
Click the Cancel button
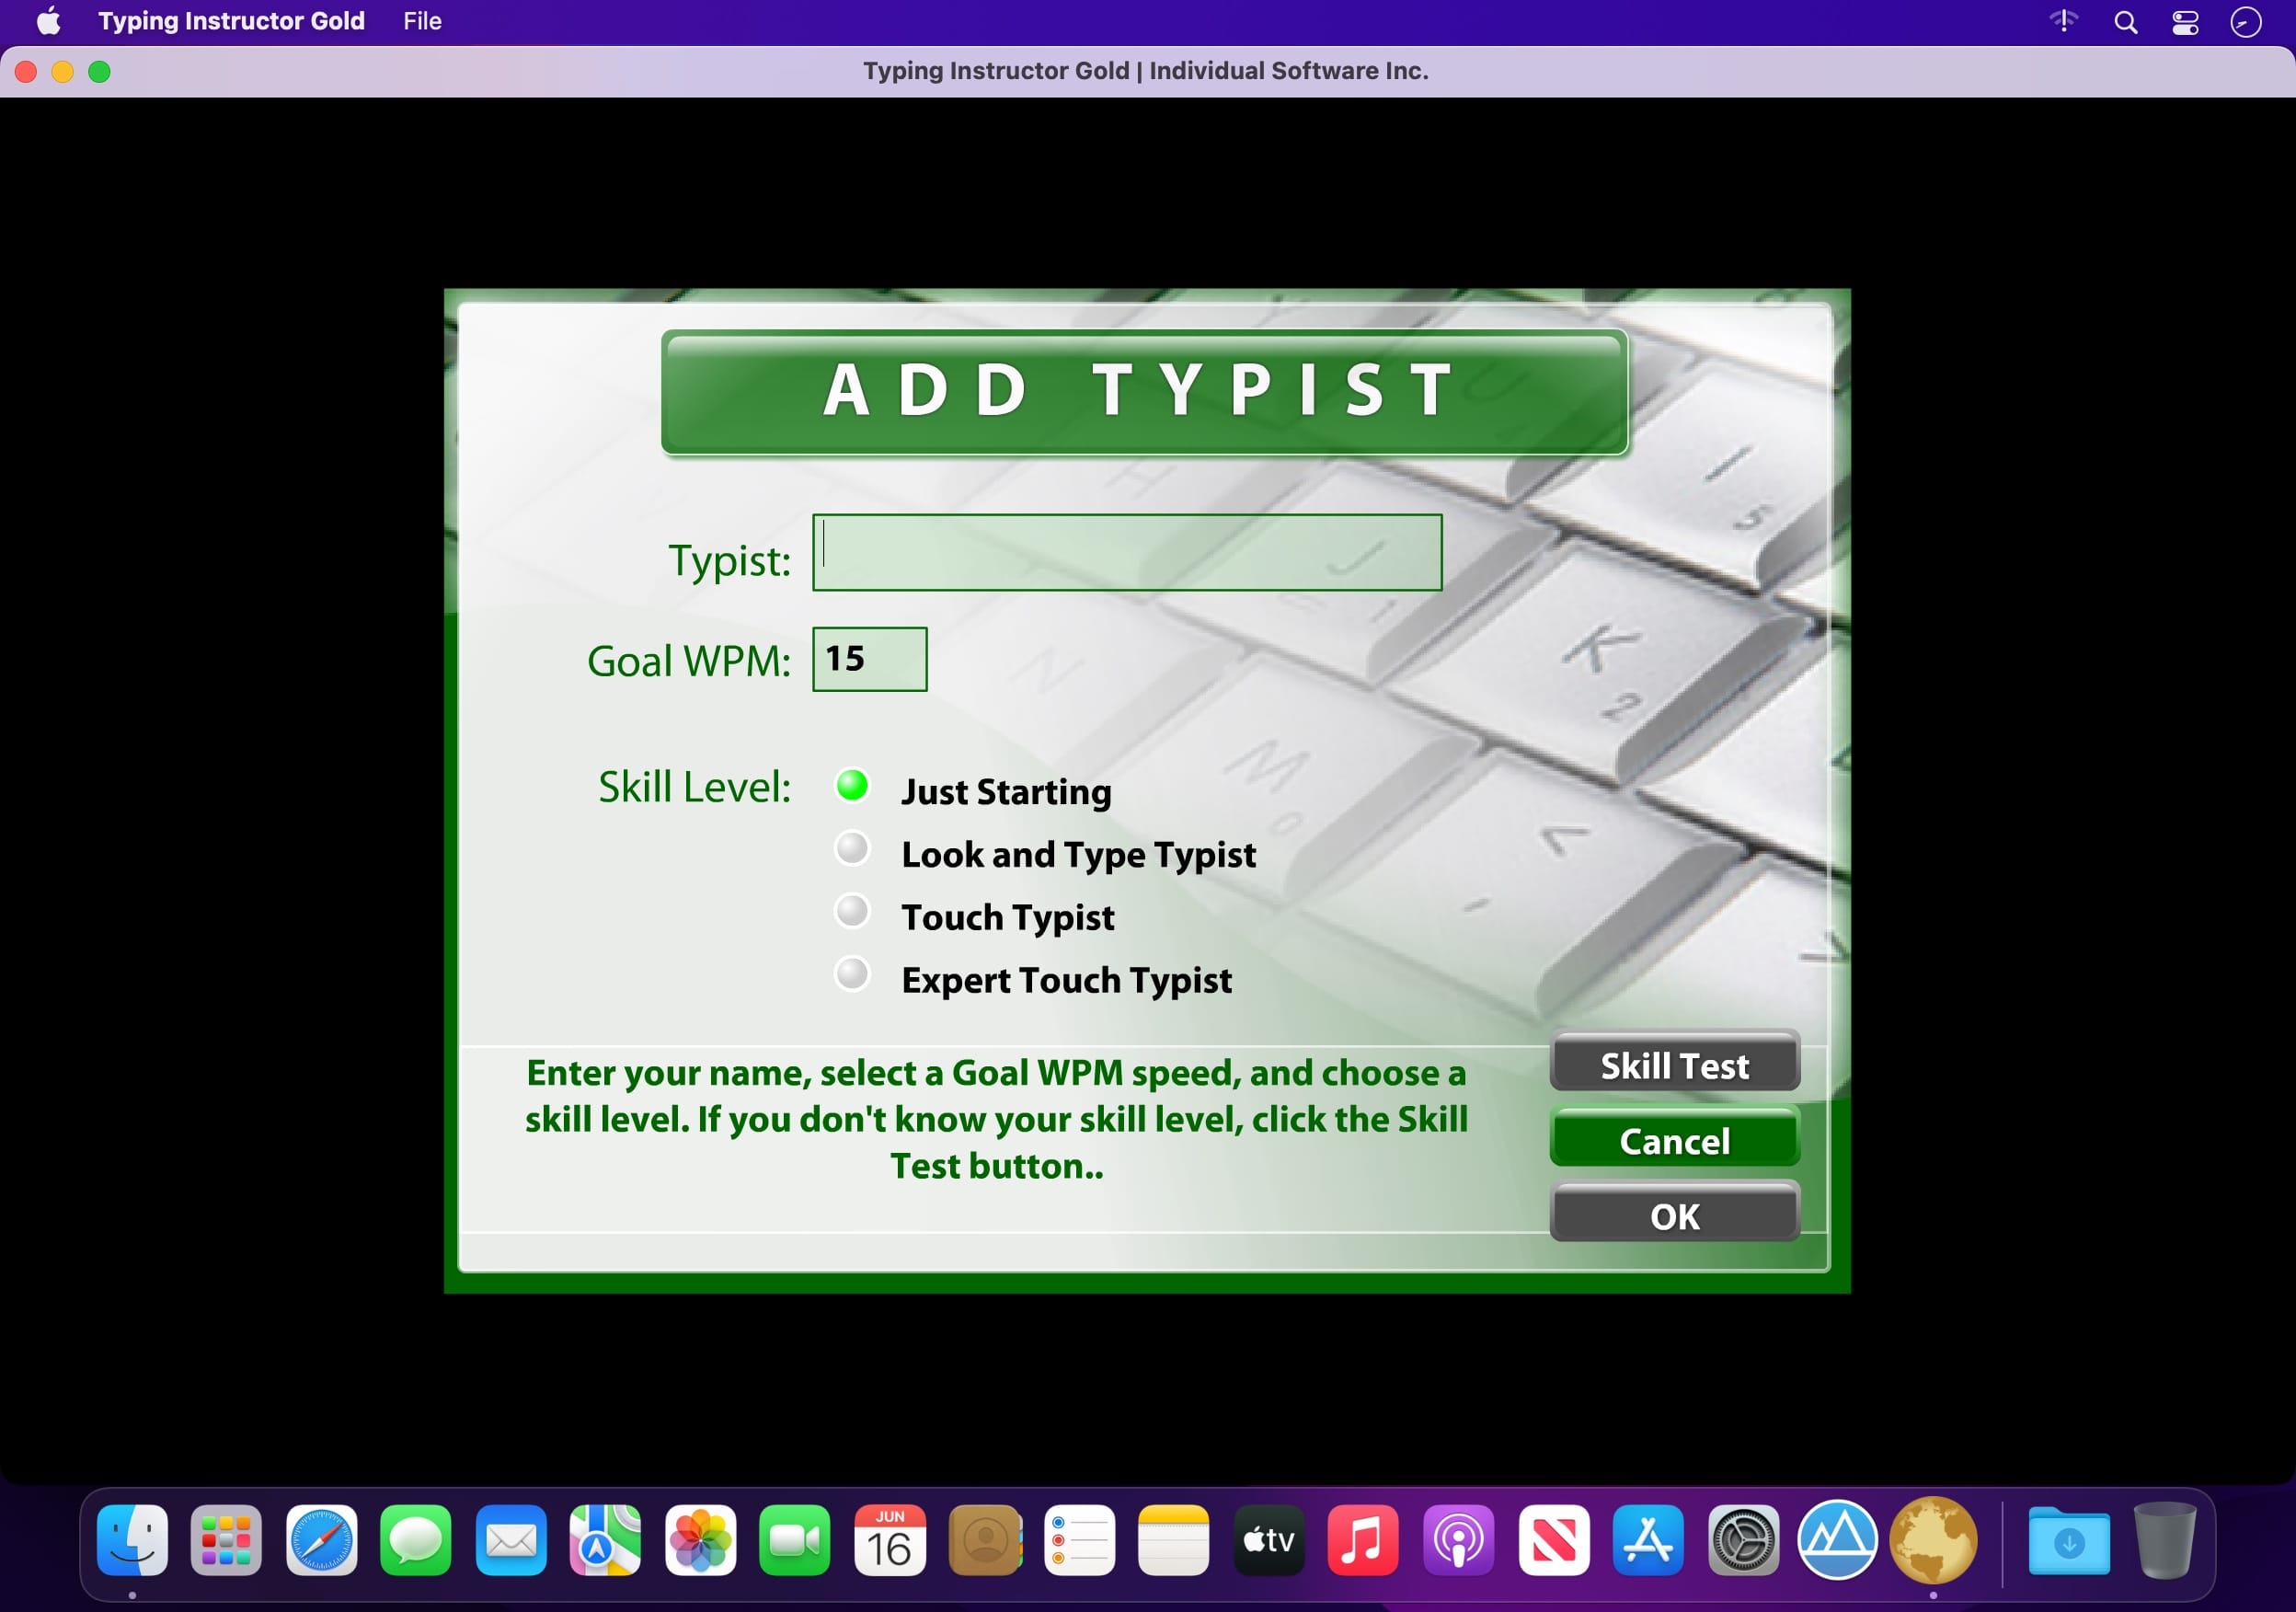pyautogui.click(x=1674, y=1140)
